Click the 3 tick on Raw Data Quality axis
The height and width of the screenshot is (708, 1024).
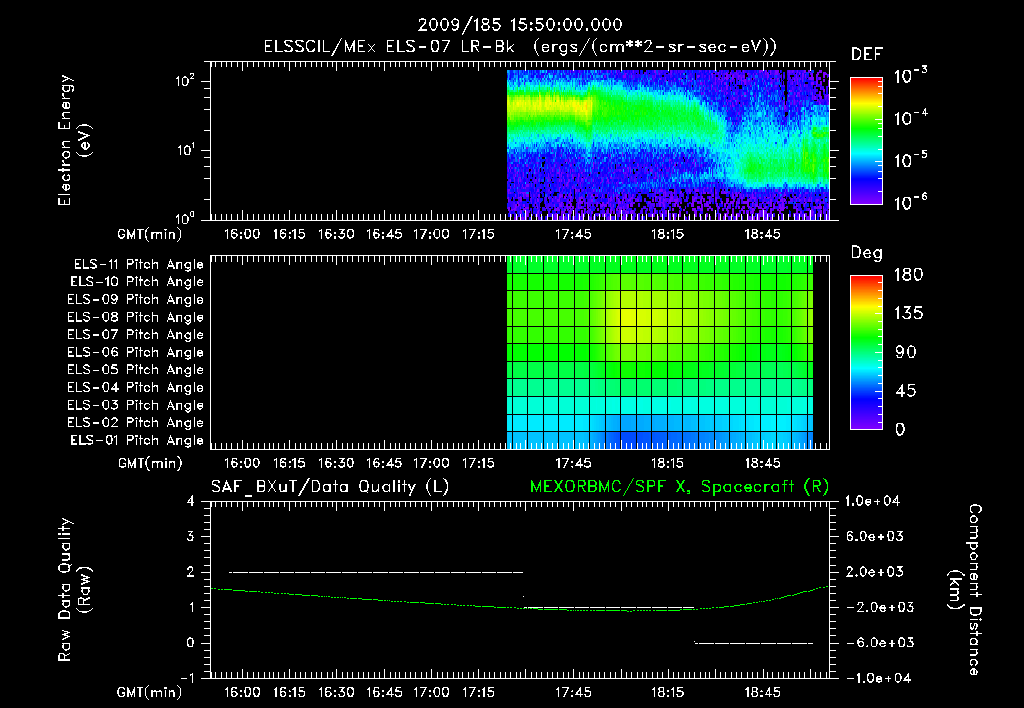[x=190, y=536]
